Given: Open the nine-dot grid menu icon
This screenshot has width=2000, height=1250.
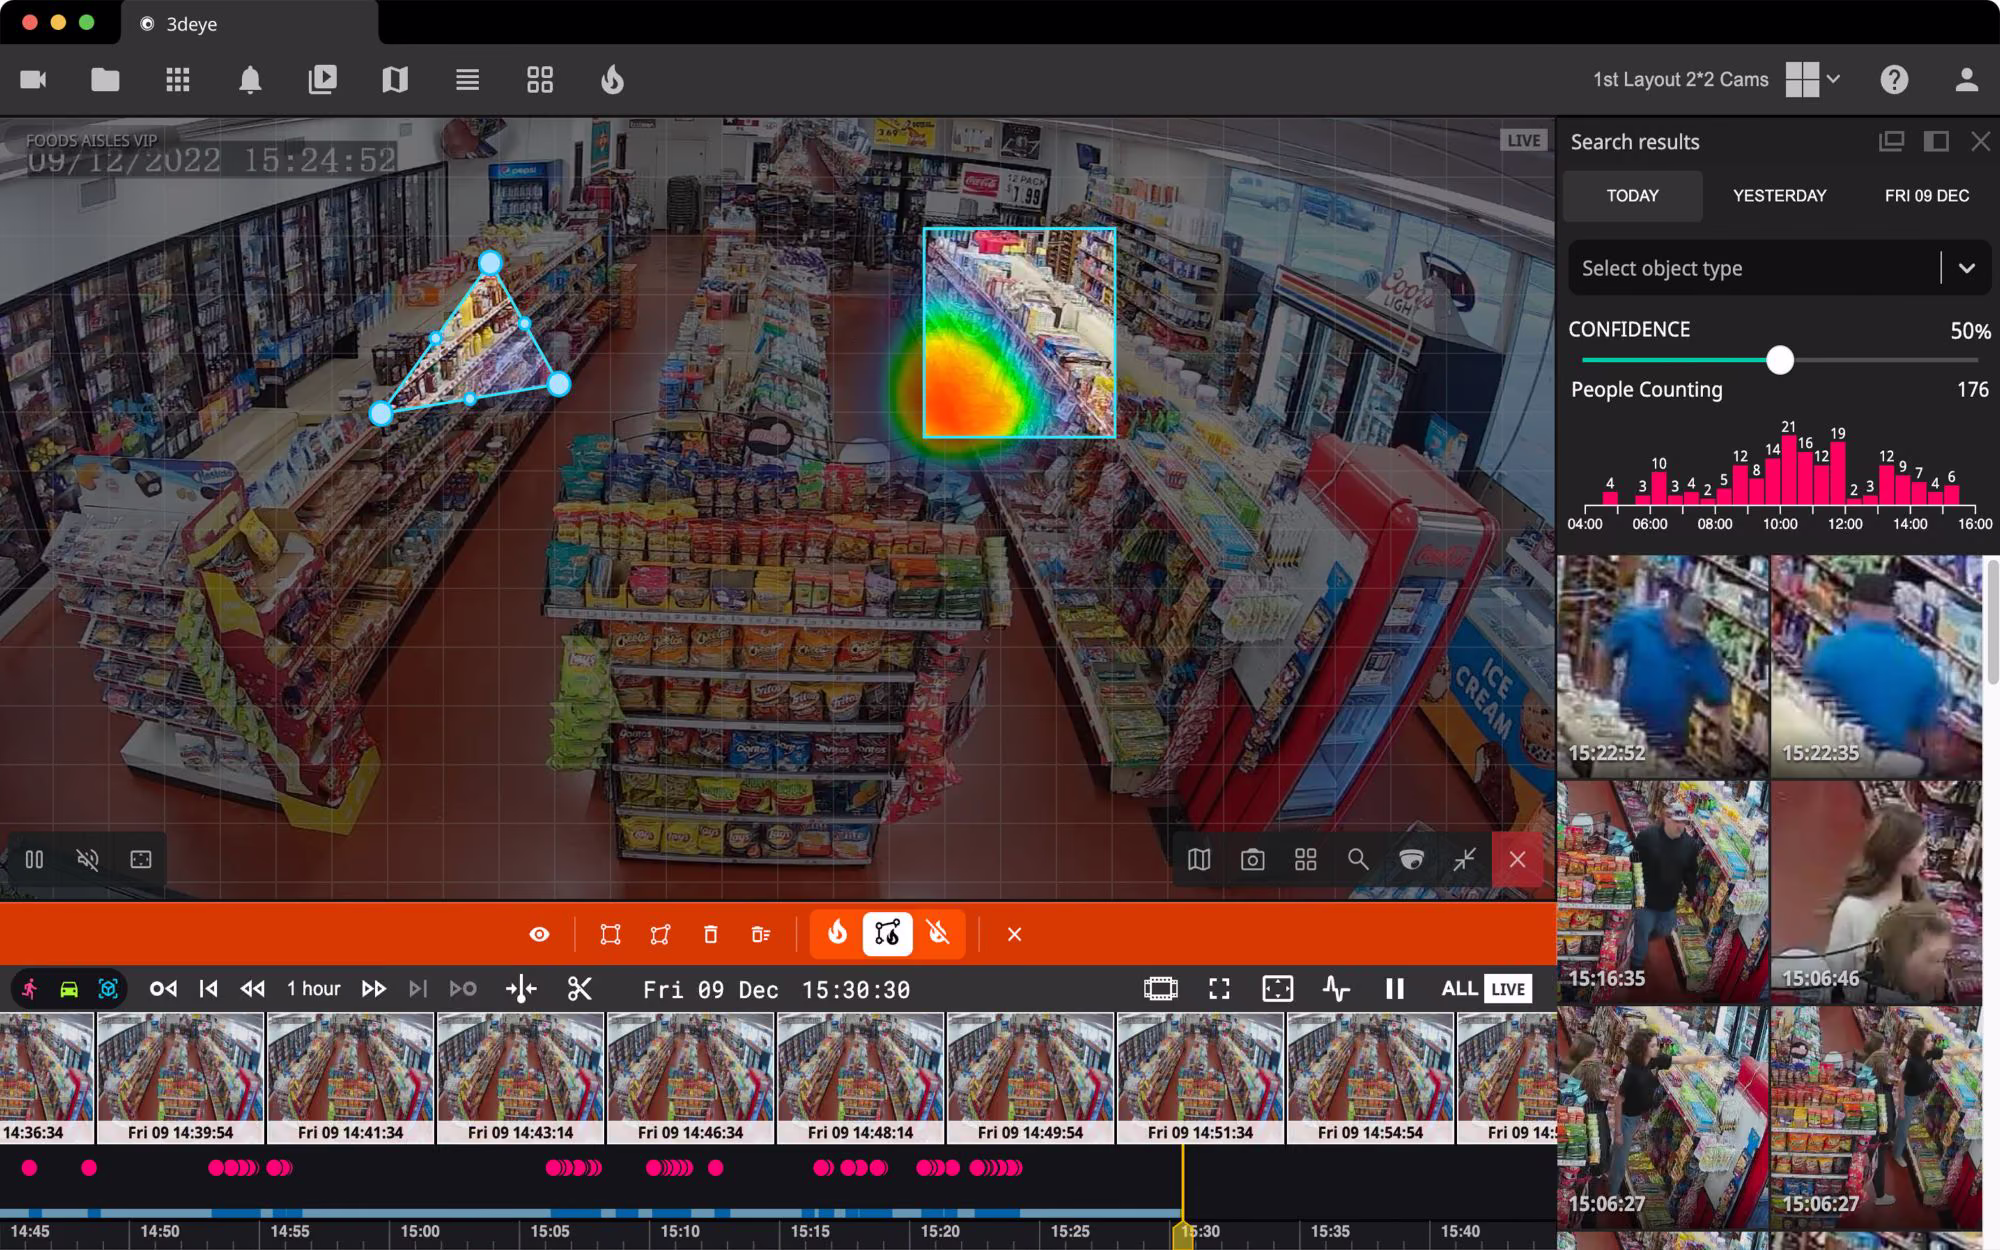Looking at the screenshot, I should click(178, 79).
